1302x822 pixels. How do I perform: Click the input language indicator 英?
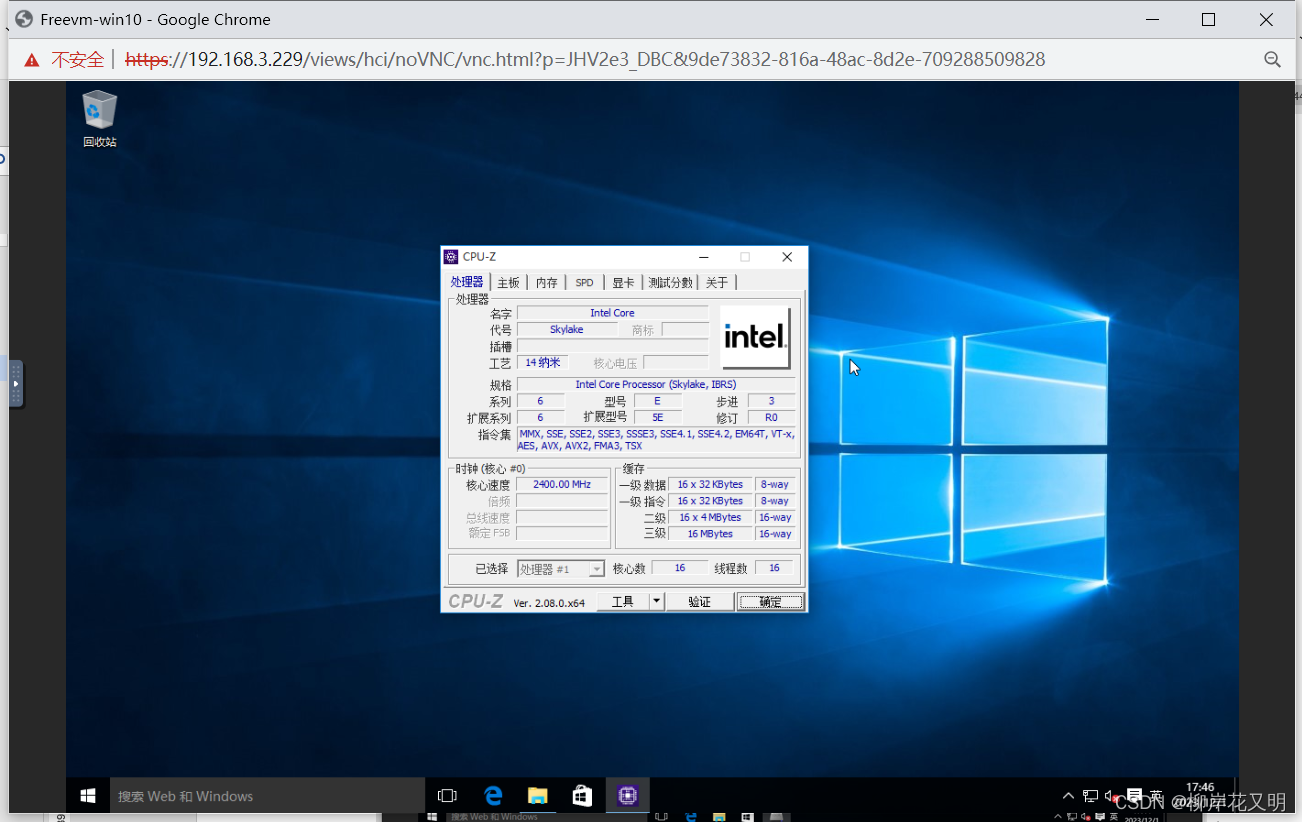[x=1156, y=796]
